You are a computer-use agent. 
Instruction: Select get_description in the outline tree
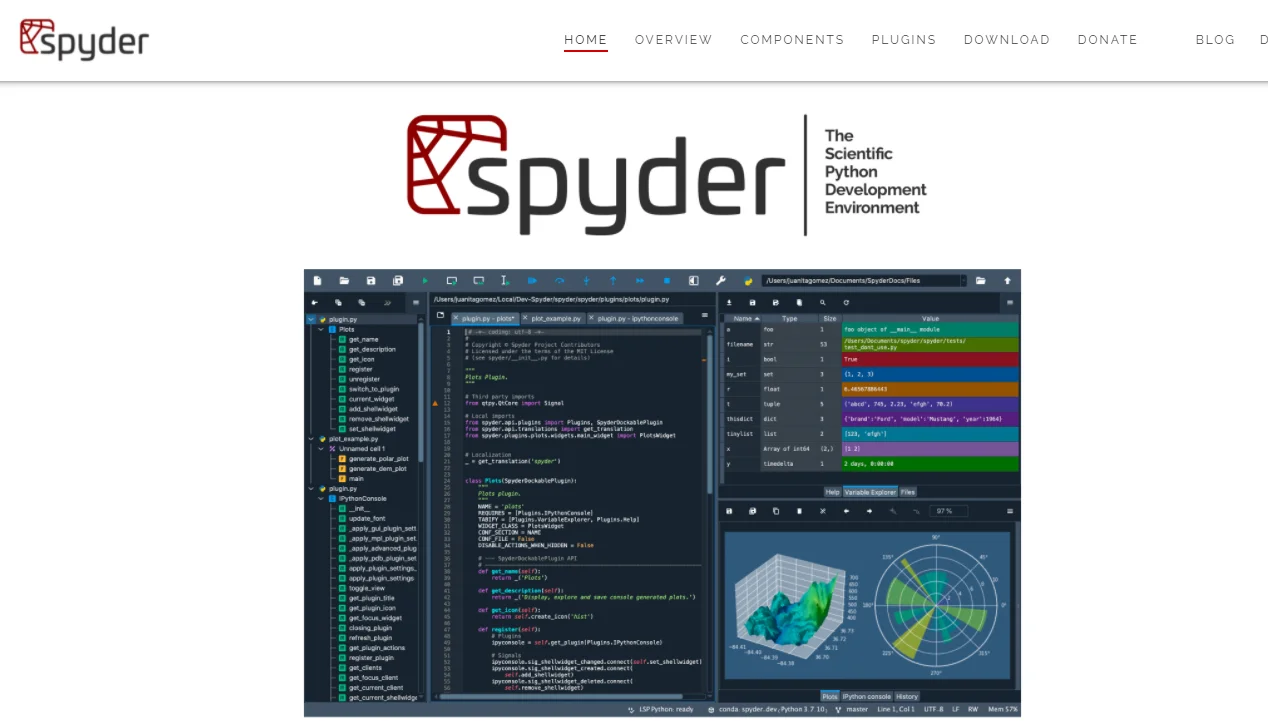pos(372,349)
